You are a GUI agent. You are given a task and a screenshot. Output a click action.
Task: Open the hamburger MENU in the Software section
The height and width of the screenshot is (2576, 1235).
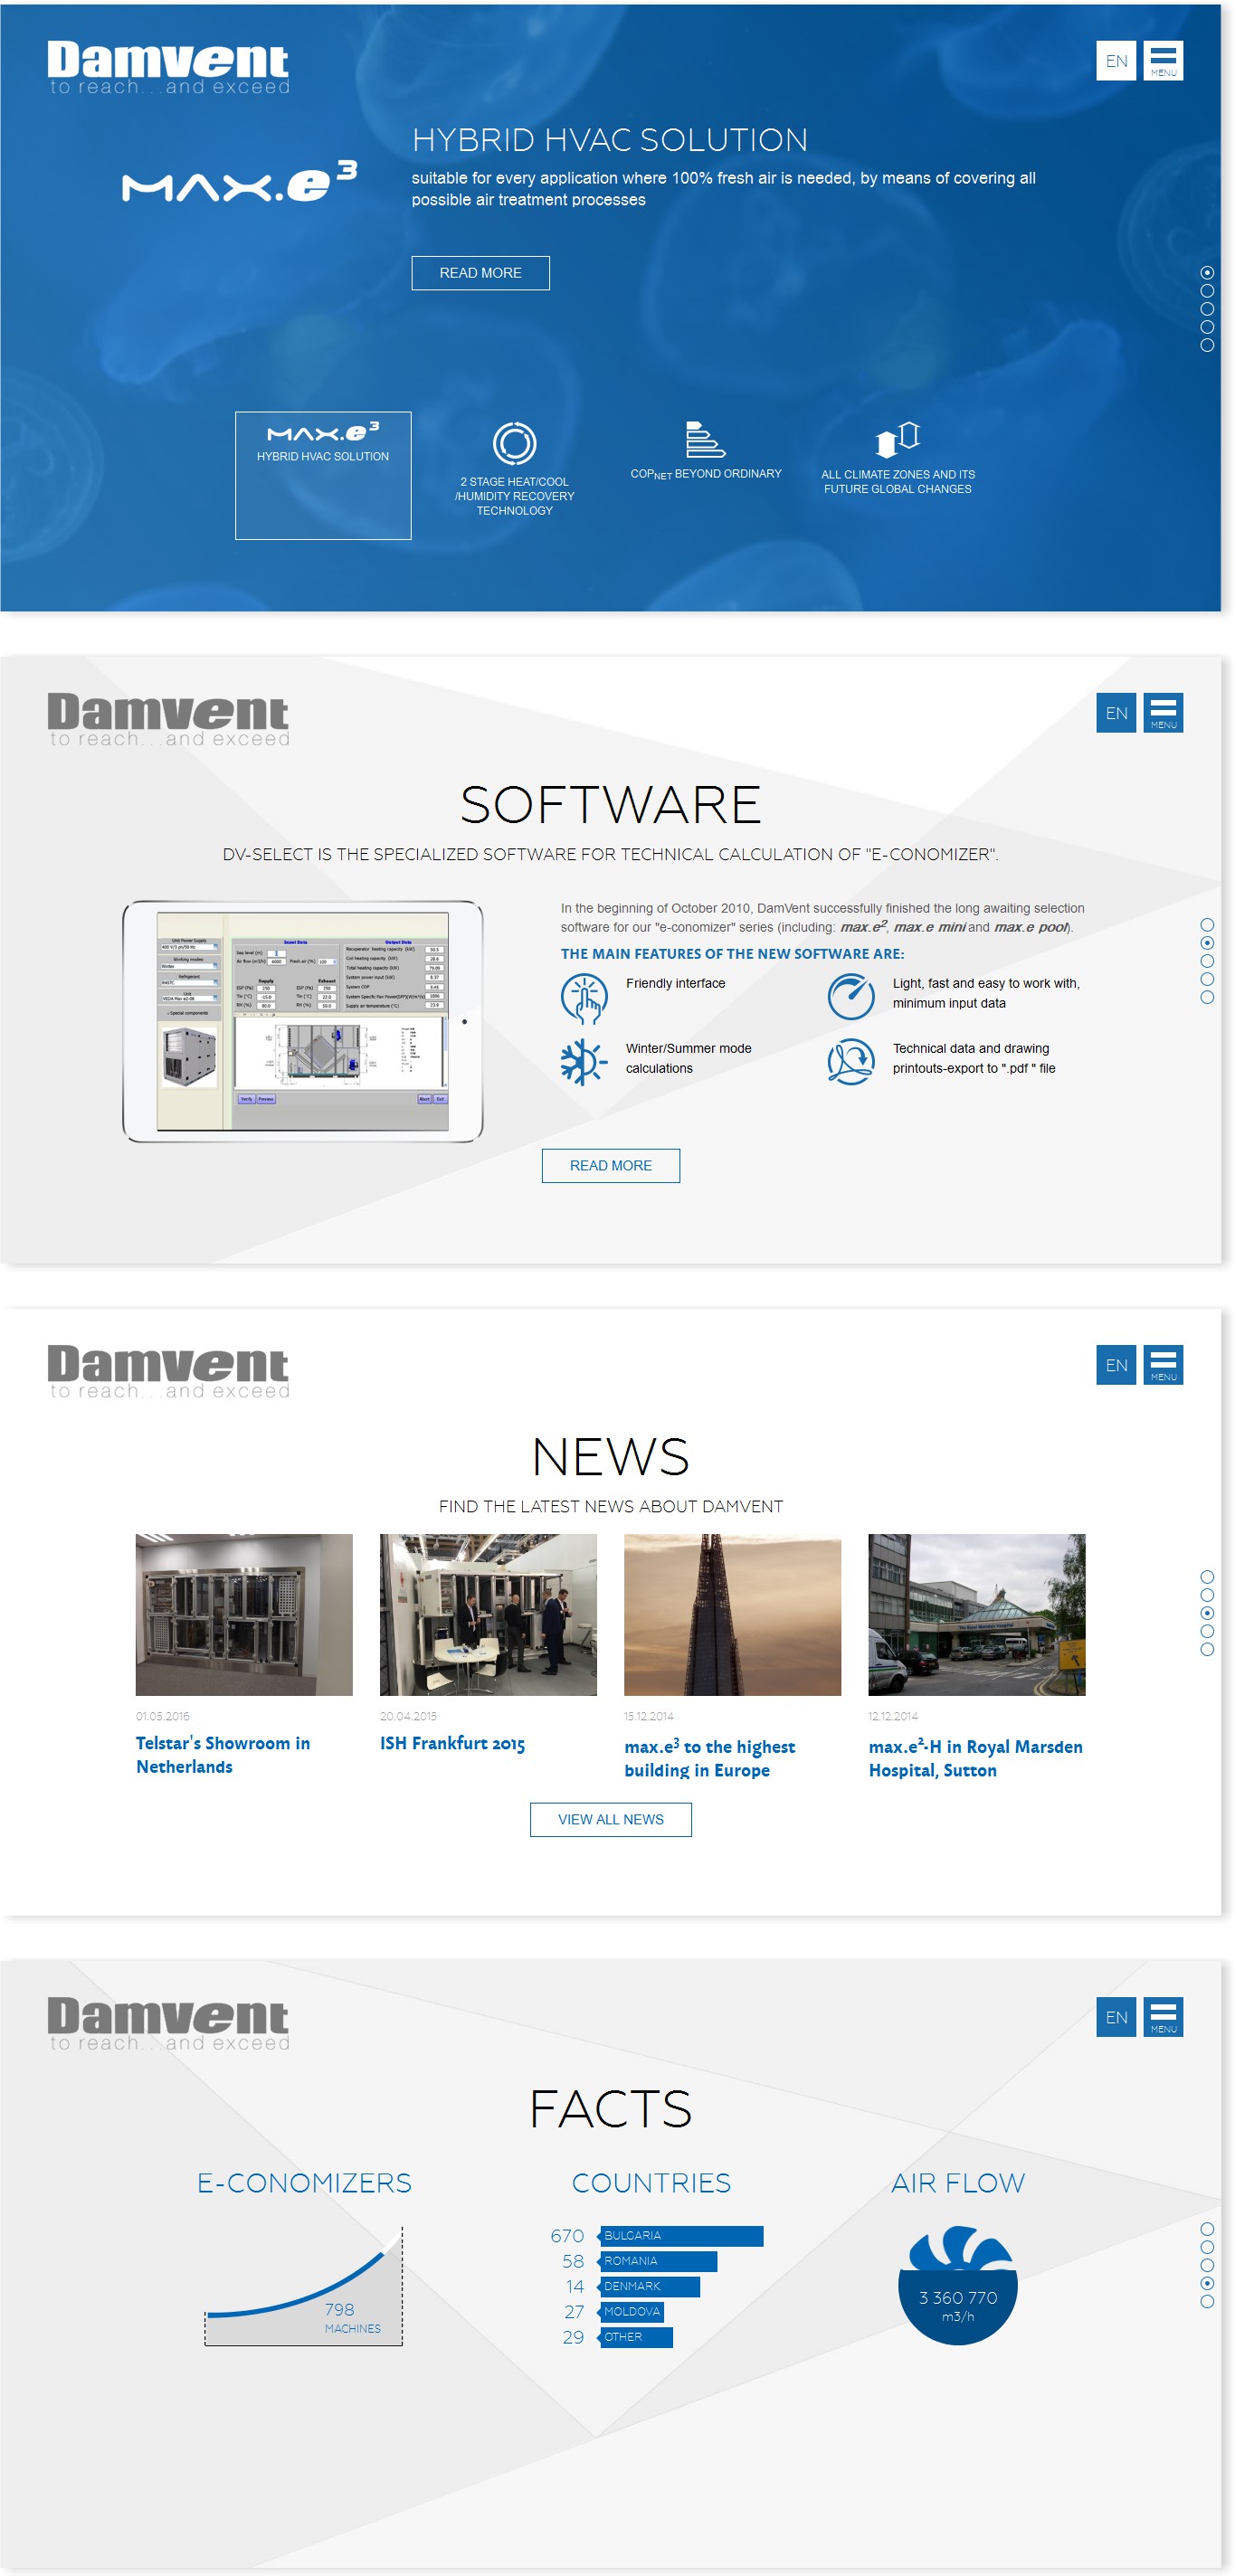(1163, 713)
